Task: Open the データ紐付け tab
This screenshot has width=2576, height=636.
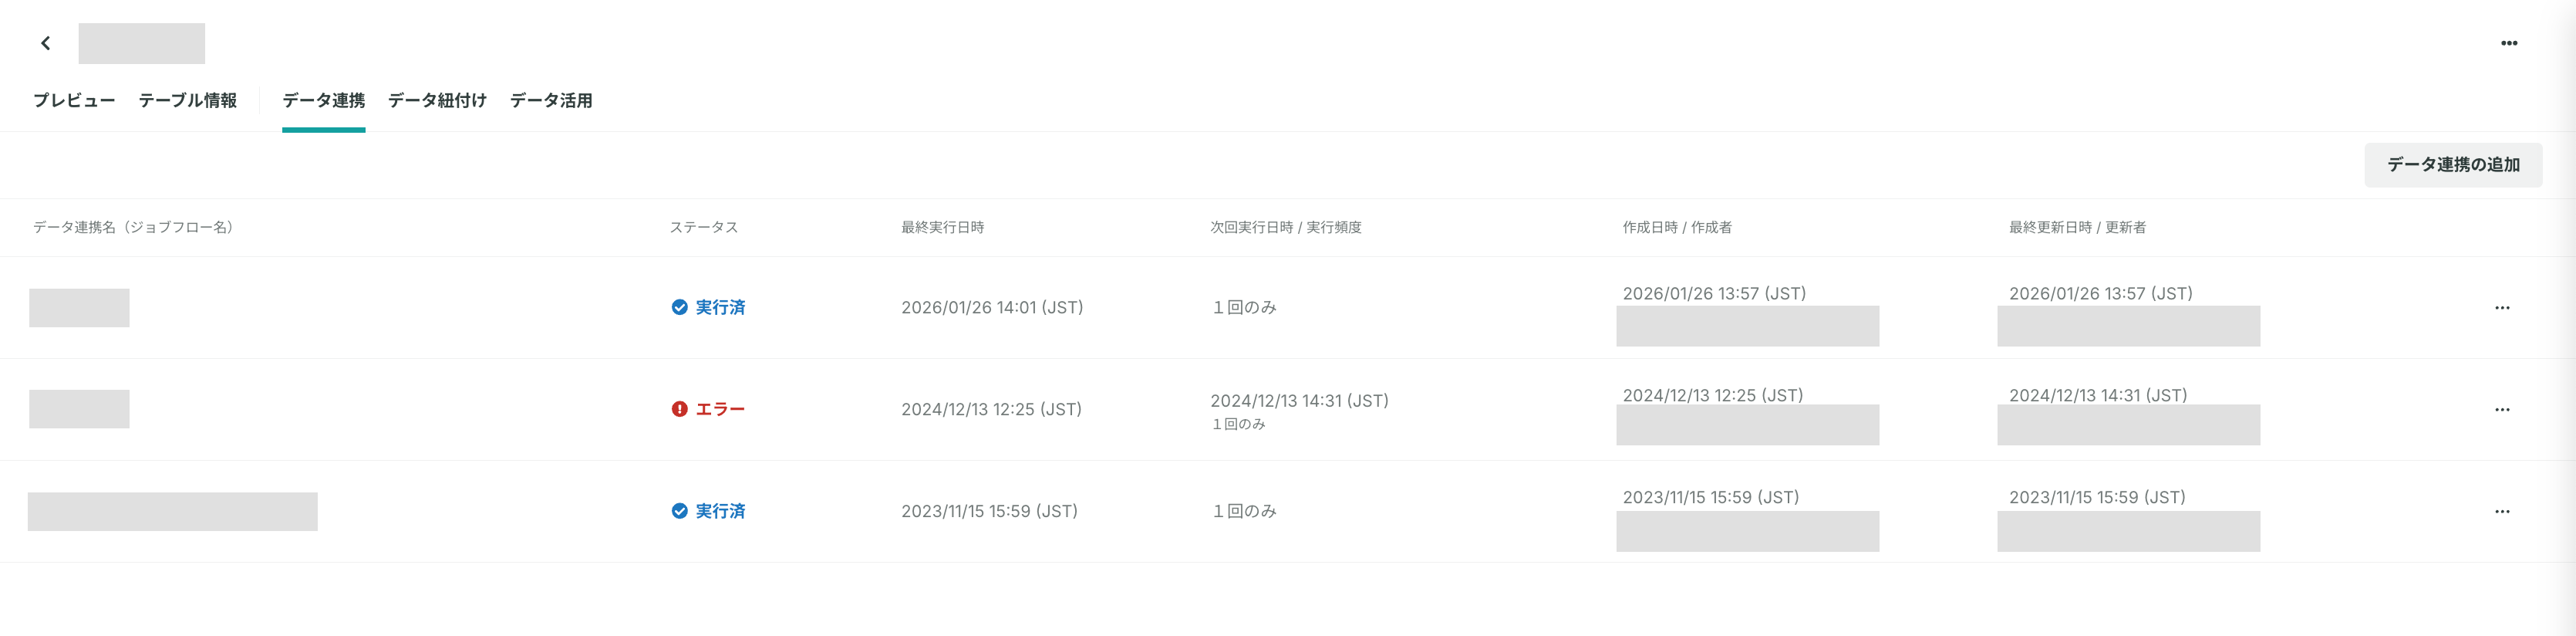Action: coord(437,100)
